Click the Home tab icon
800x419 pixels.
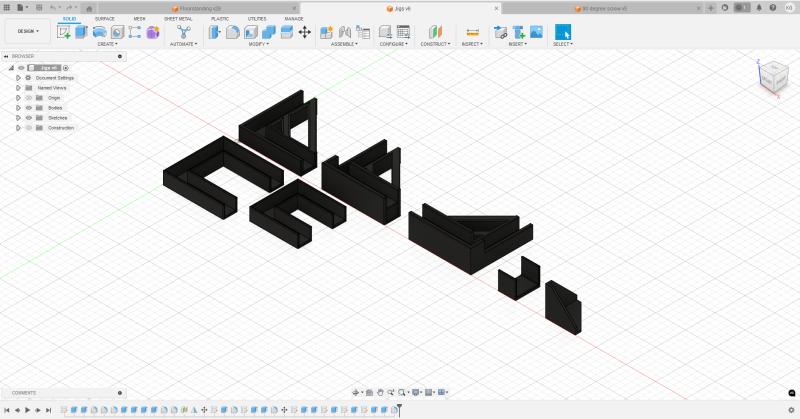tap(88, 8)
